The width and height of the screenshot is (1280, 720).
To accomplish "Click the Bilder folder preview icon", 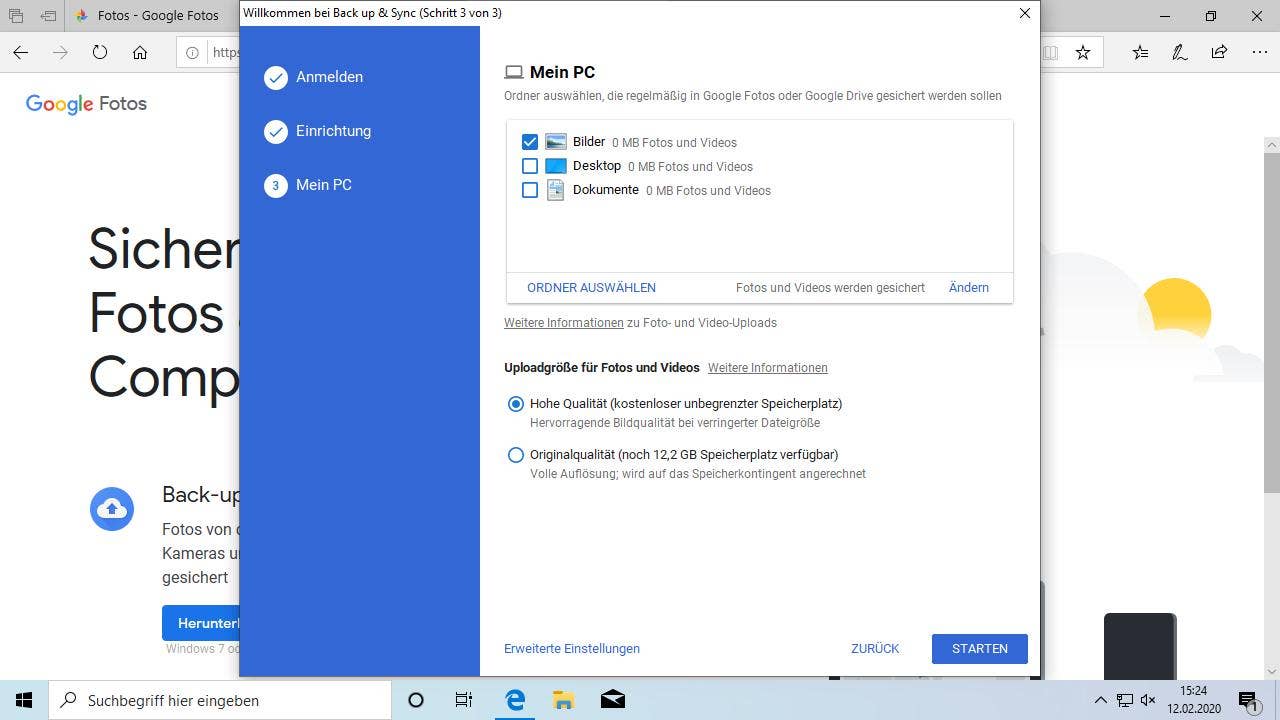I will [556, 141].
